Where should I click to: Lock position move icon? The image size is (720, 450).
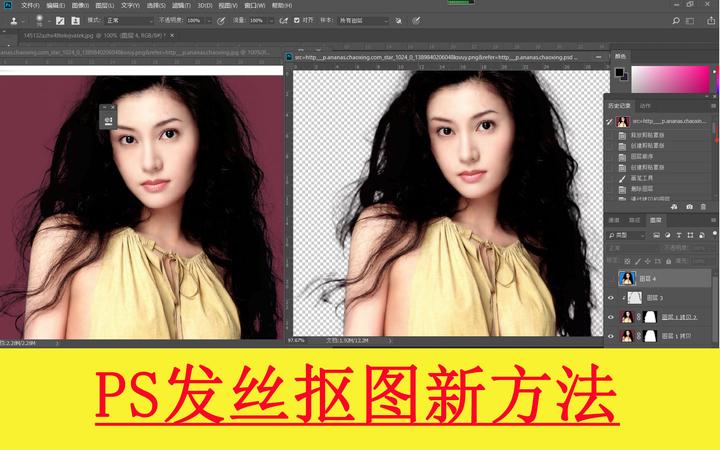[648, 261]
